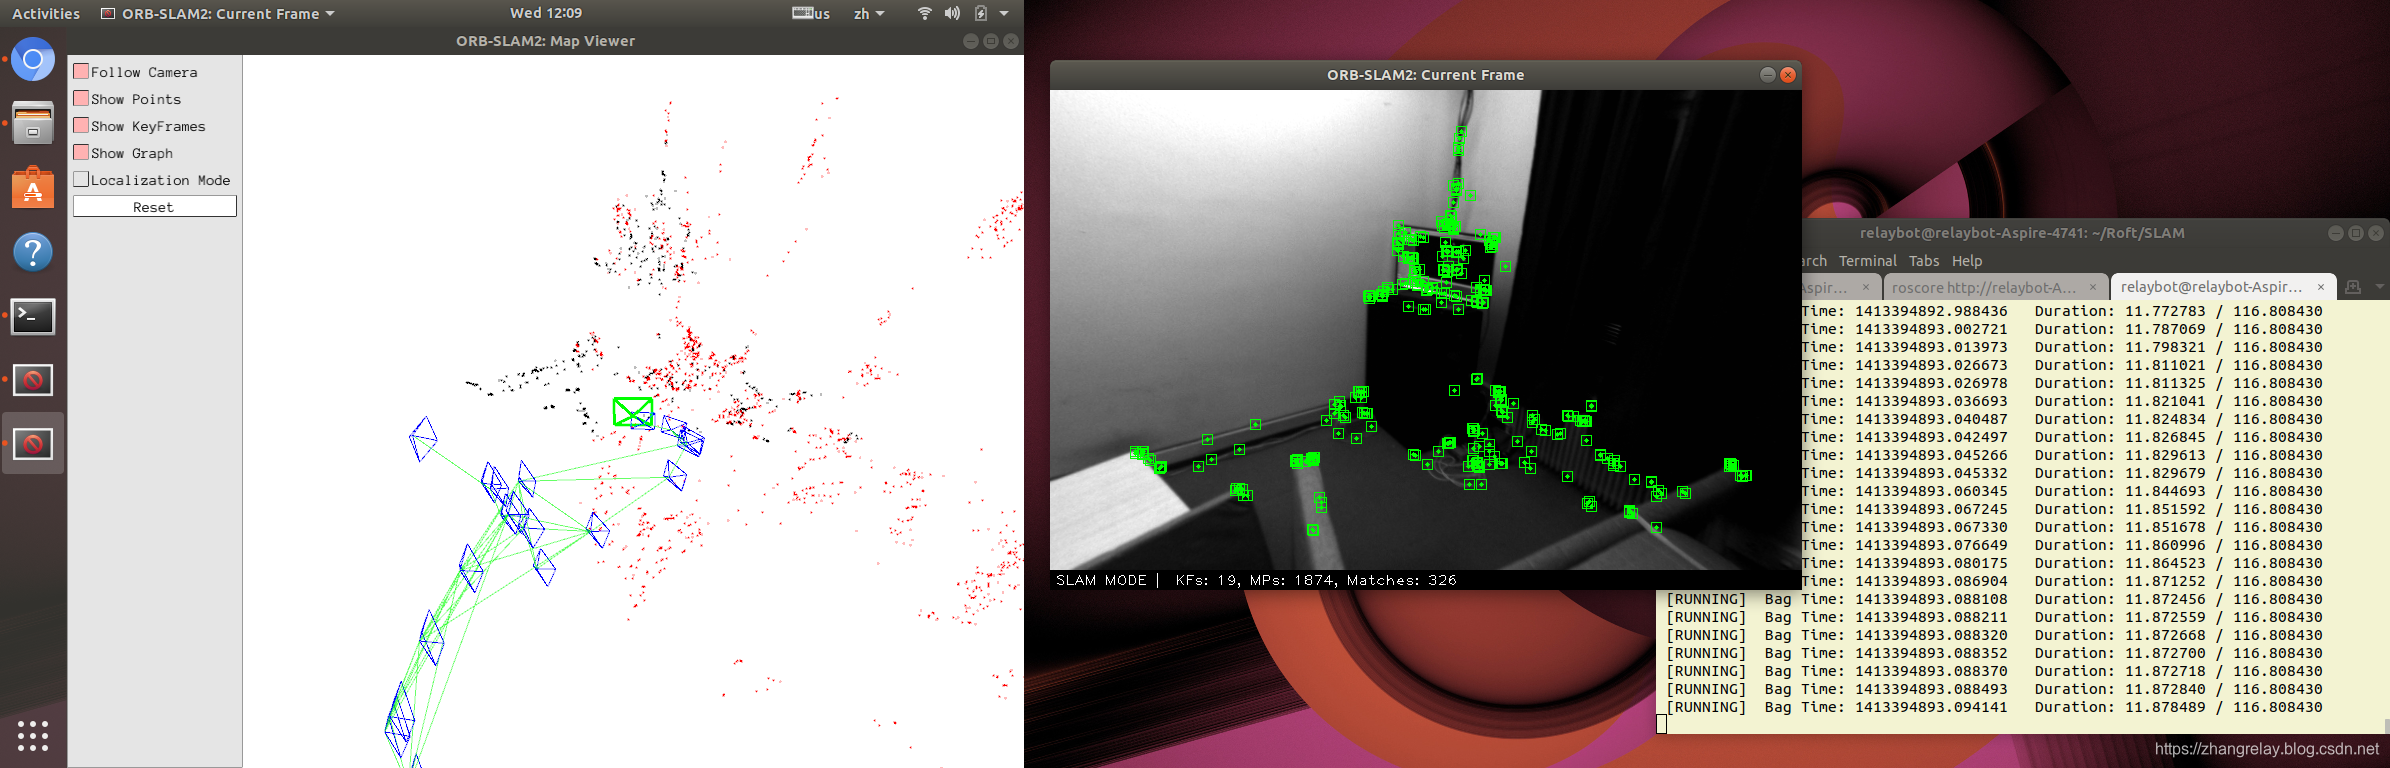Screen dimensions: 2390x768
Task: Click the terminal line with time 1413394892.988436
Action: coord(2062,311)
